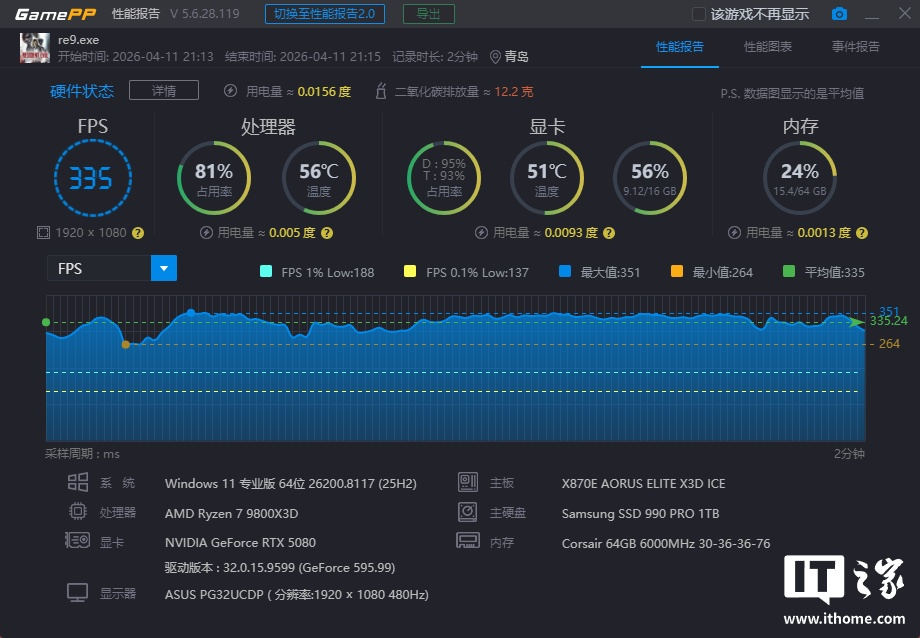The image size is (920, 638).
Task: Click the CO2 emissions bottle icon
Action: click(380, 91)
